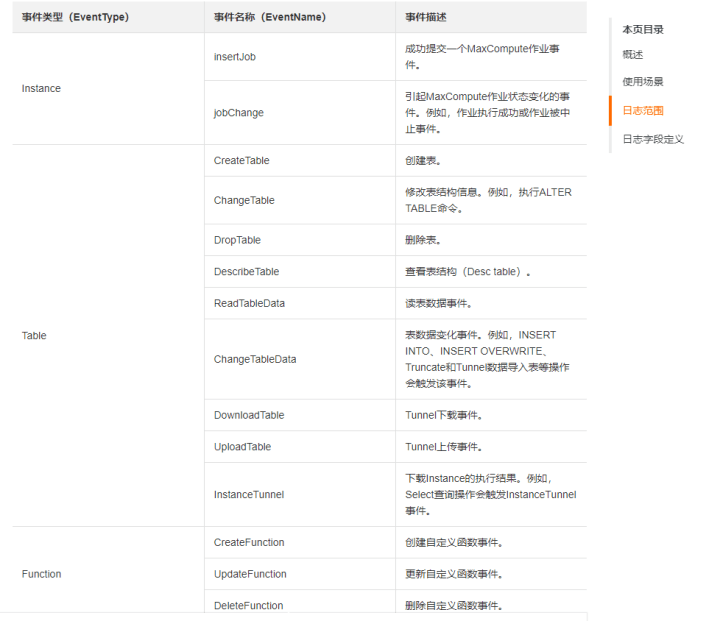
Task: Click the 事件描述 column header
Action: coord(425,17)
